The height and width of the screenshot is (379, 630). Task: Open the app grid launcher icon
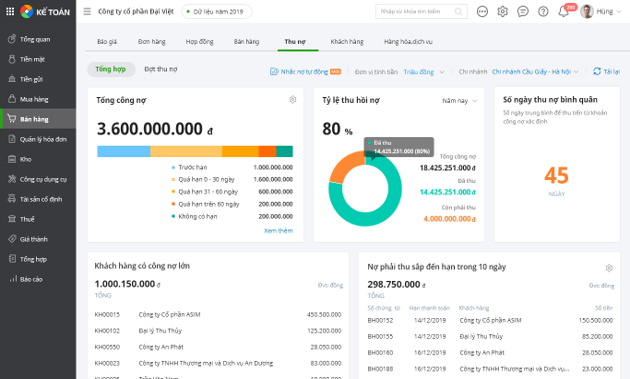pyautogui.click(x=10, y=12)
